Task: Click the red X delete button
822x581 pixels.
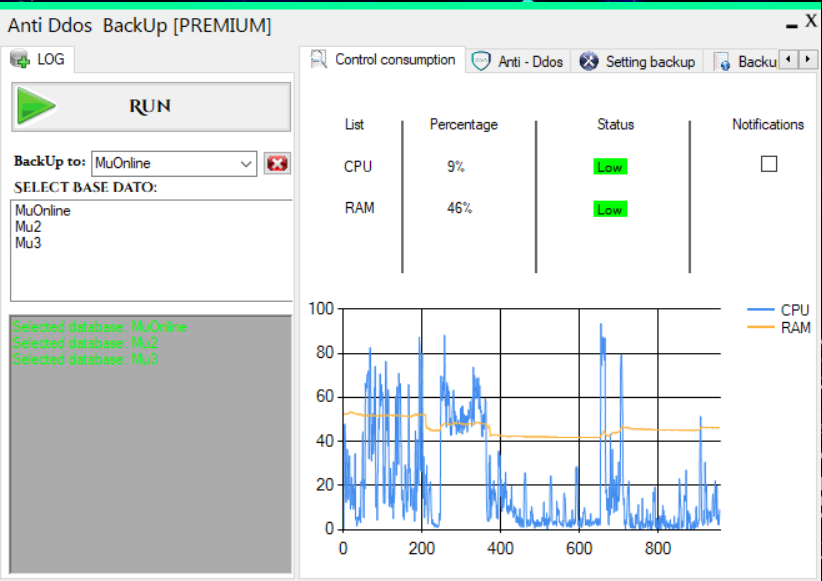Action: point(277,163)
